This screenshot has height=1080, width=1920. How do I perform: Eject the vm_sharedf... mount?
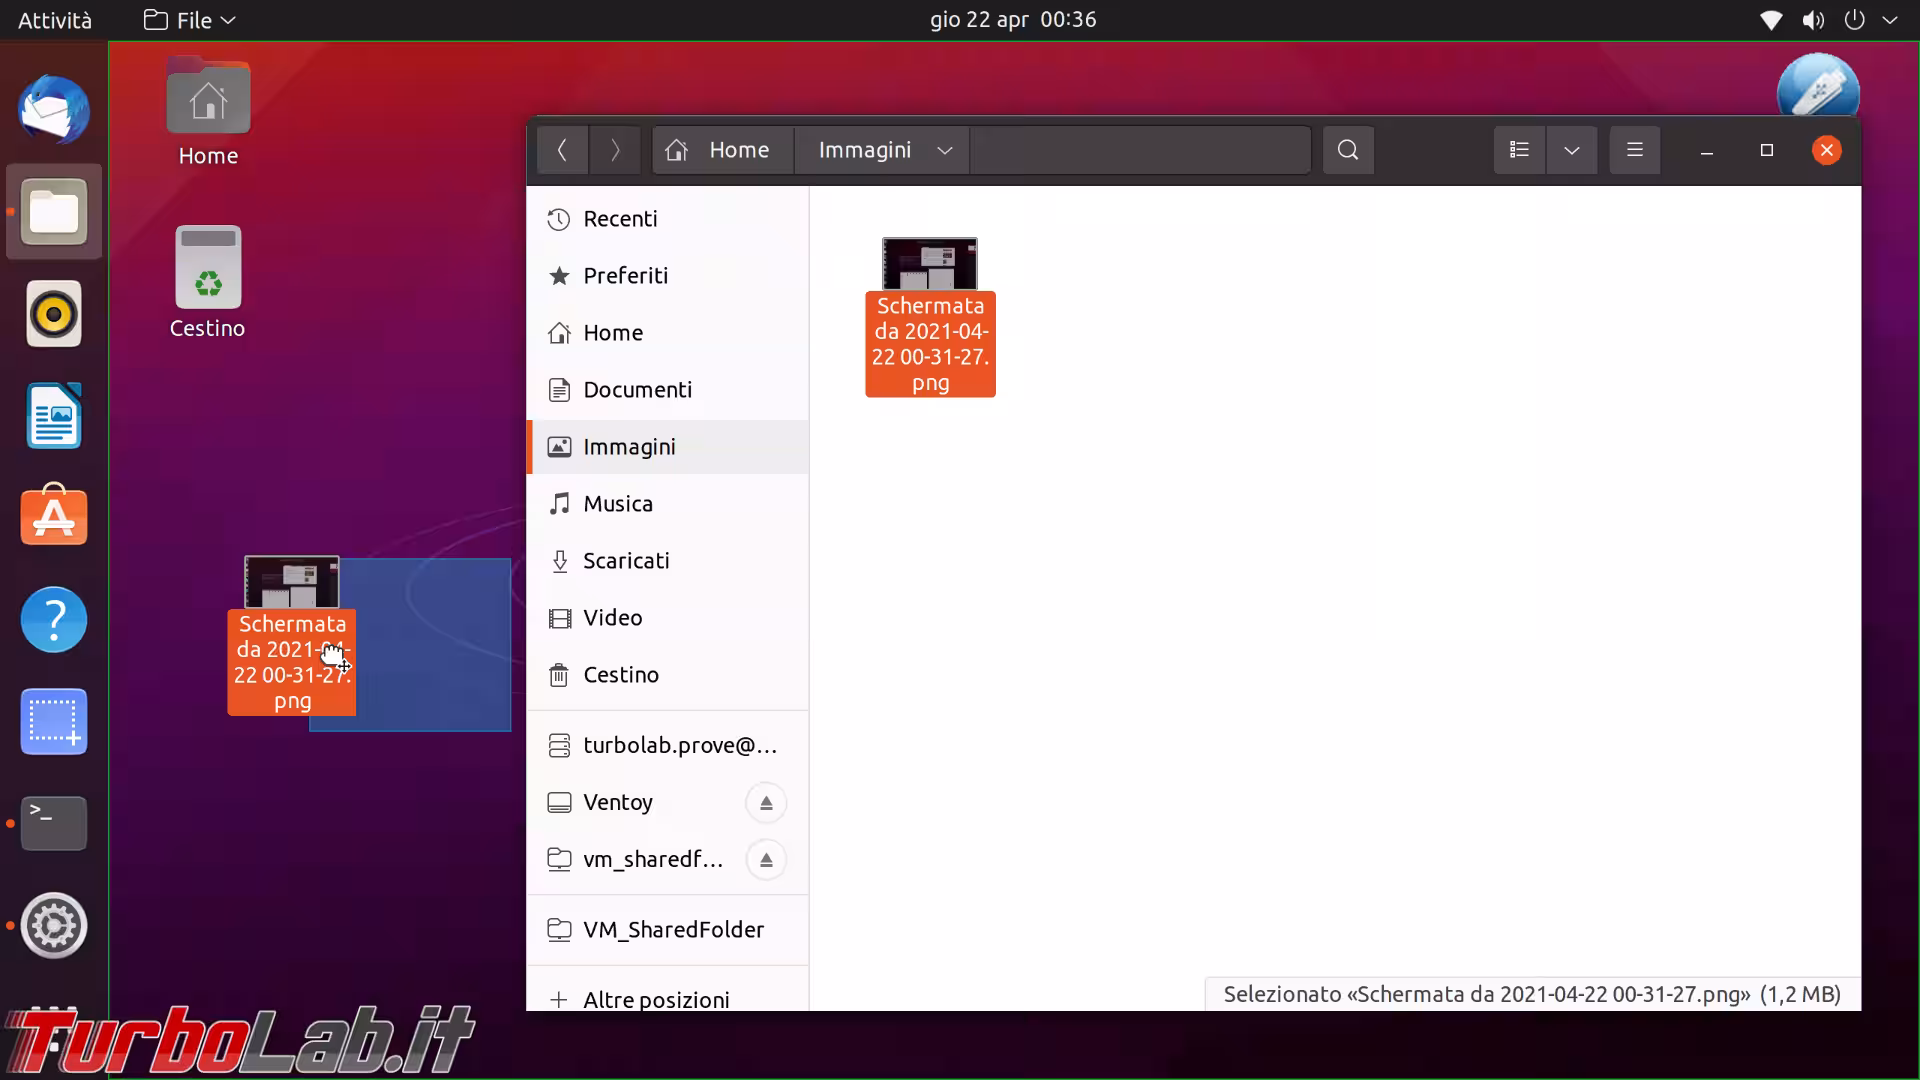click(x=766, y=860)
